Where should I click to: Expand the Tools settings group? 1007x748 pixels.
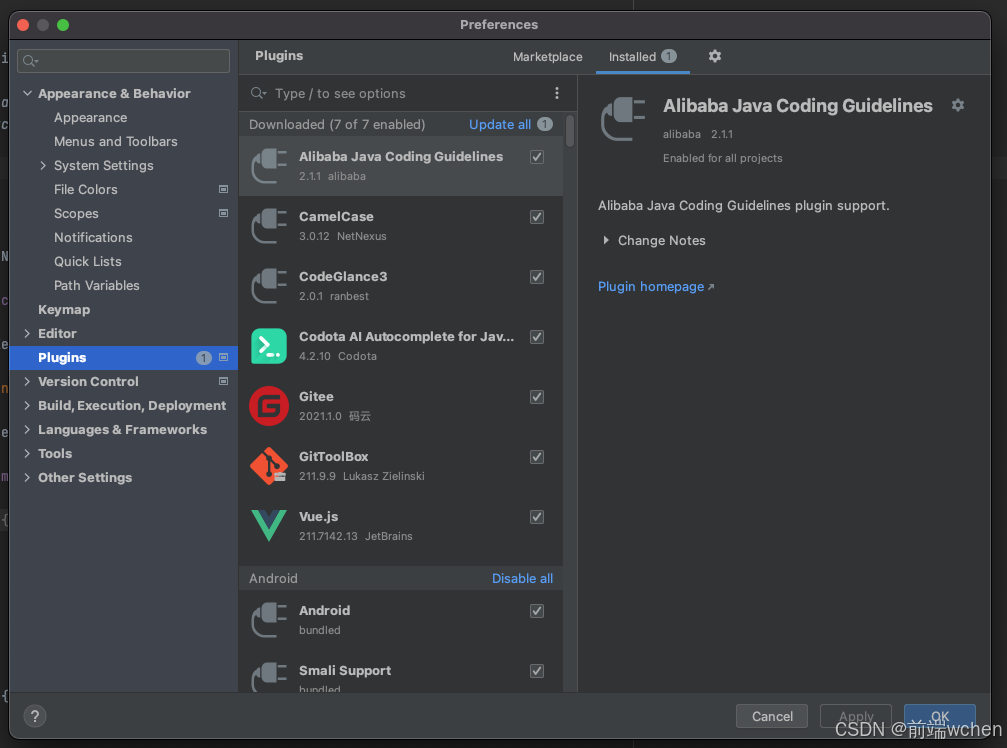(x=27, y=453)
